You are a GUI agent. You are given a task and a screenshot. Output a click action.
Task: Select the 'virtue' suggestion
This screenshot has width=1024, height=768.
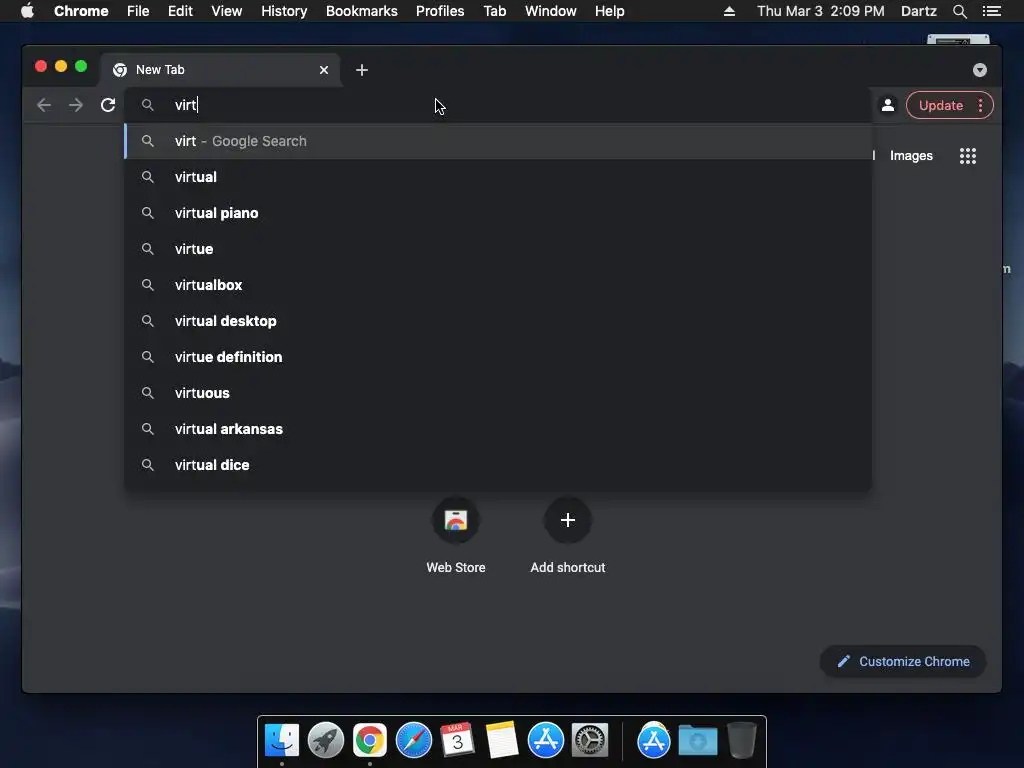point(498,249)
